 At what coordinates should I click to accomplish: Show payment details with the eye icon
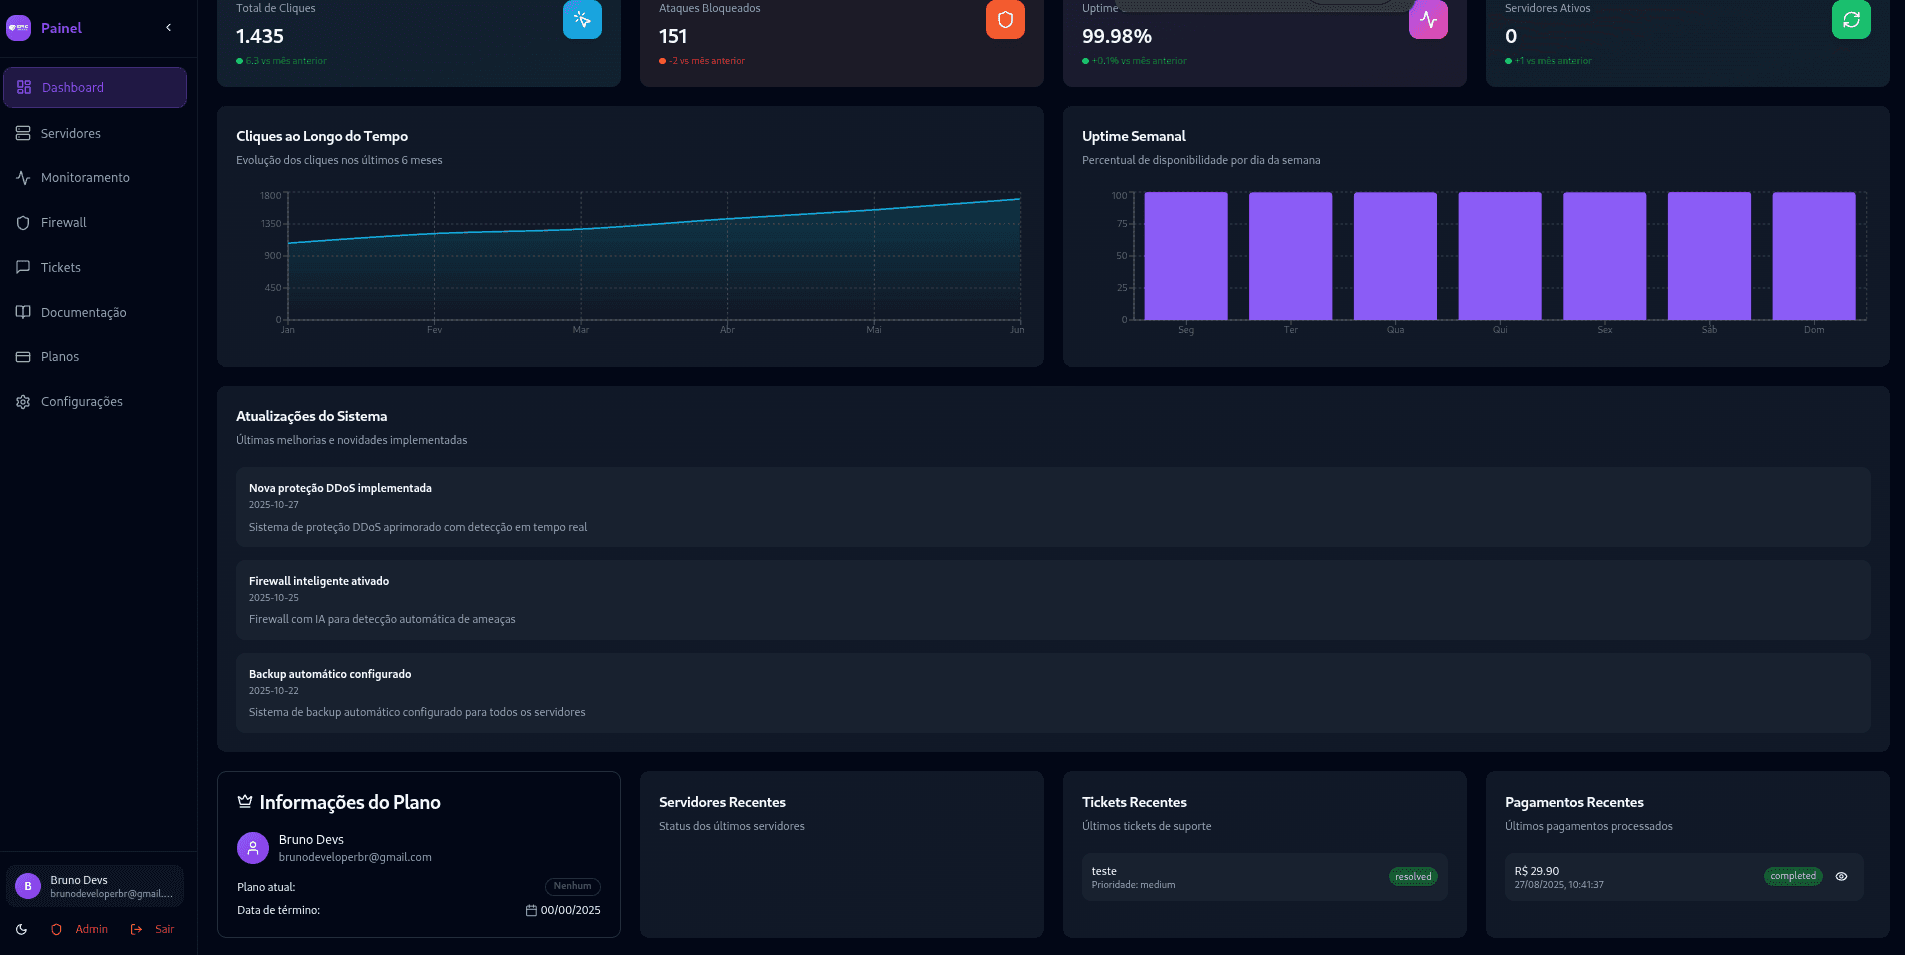(x=1843, y=876)
